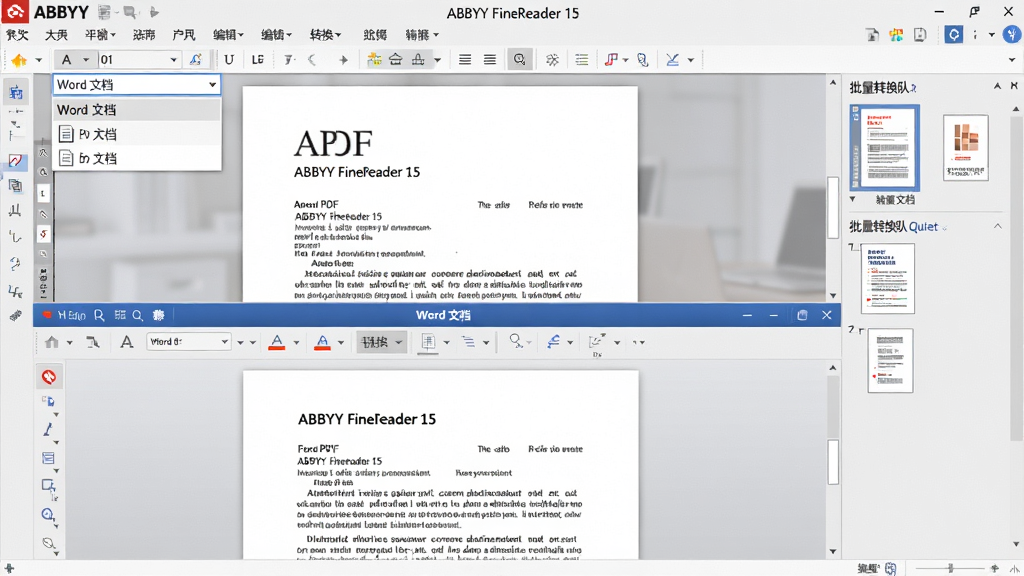Click the 批量转换队 queue panel header

882,88
